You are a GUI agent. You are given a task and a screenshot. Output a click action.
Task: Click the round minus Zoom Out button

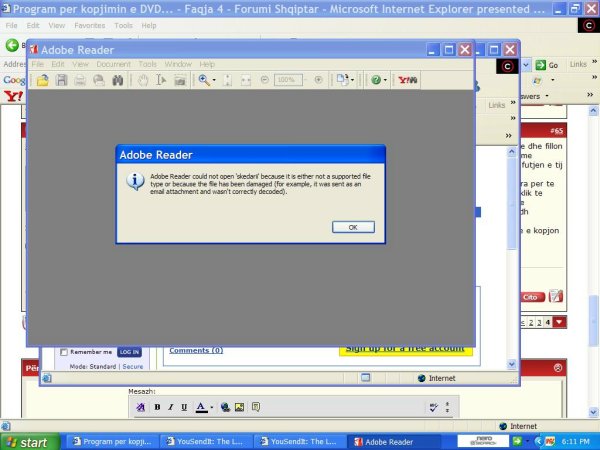pyautogui.click(x=264, y=80)
